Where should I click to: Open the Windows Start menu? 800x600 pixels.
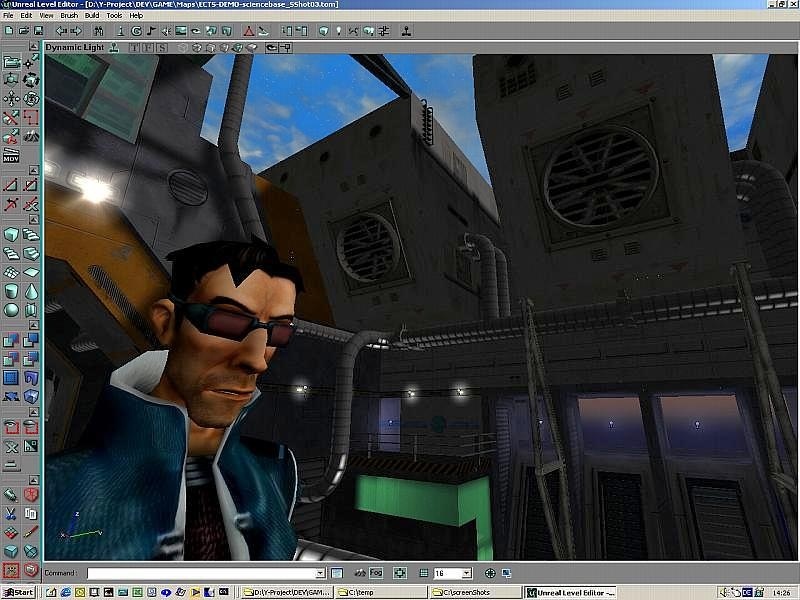point(18,592)
